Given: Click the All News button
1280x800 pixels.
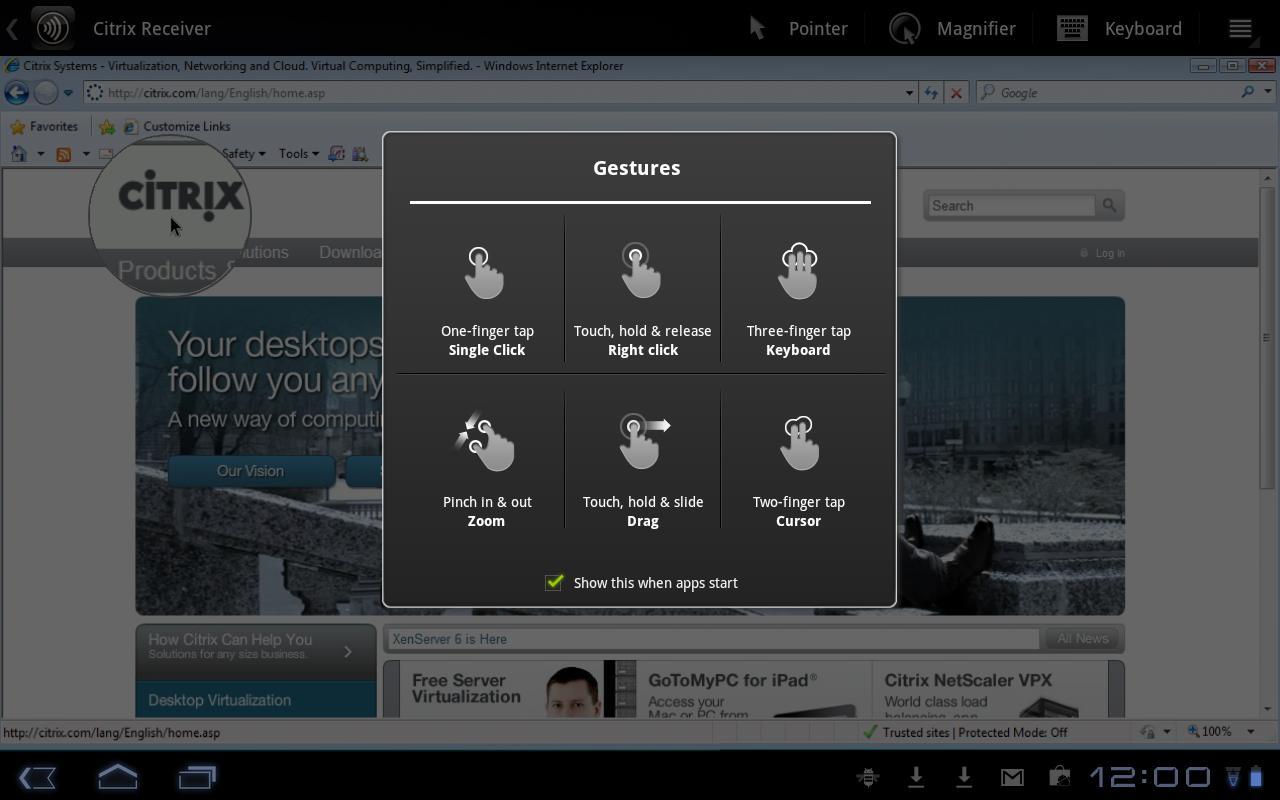Looking at the screenshot, I should (1082, 639).
